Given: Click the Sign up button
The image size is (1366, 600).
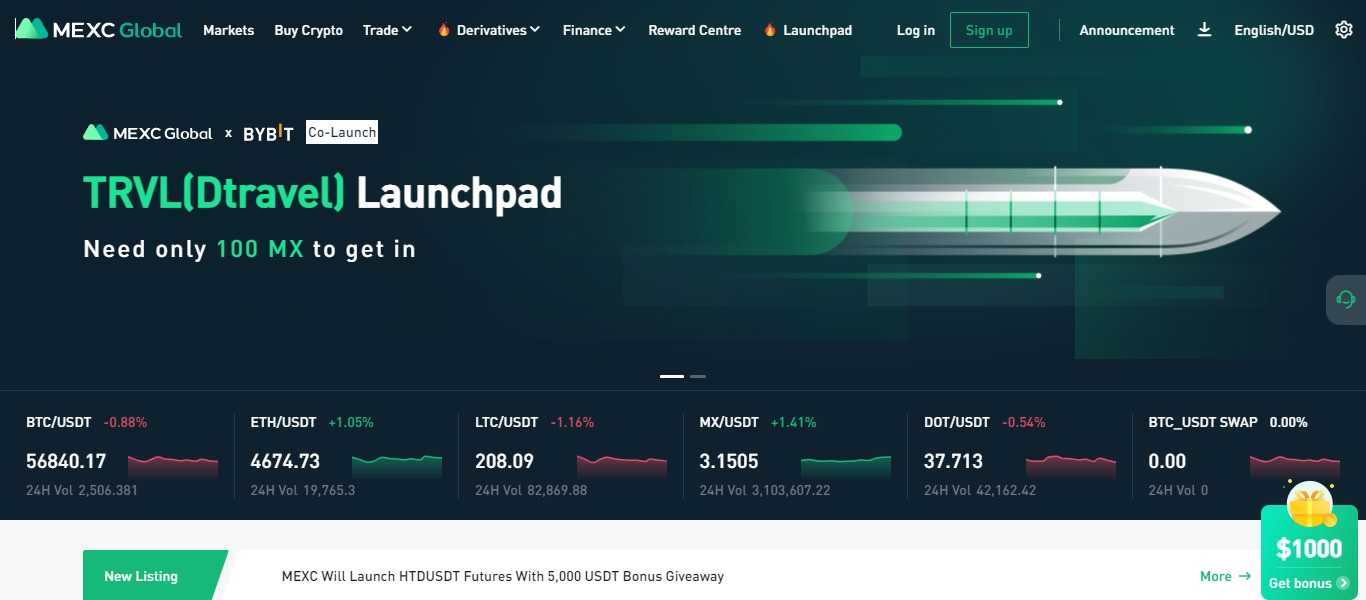Looking at the screenshot, I should tap(989, 30).
